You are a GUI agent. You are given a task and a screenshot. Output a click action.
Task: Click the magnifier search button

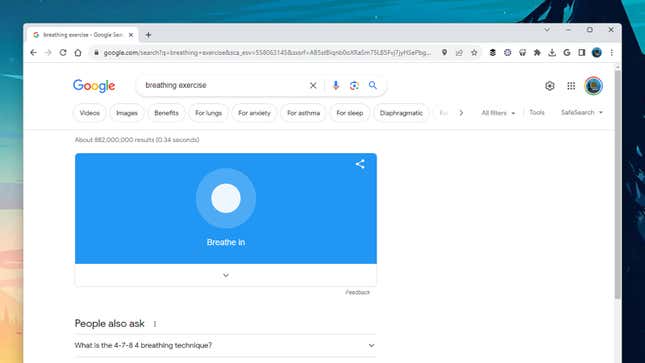373,85
